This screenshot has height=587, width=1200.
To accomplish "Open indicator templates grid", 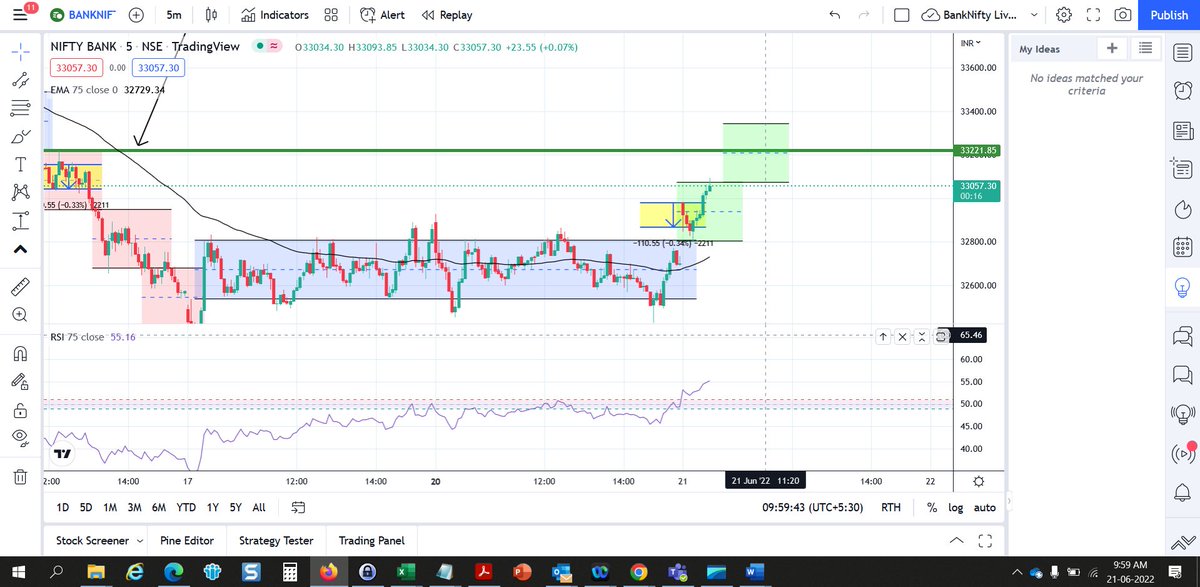I will [x=331, y=15].
